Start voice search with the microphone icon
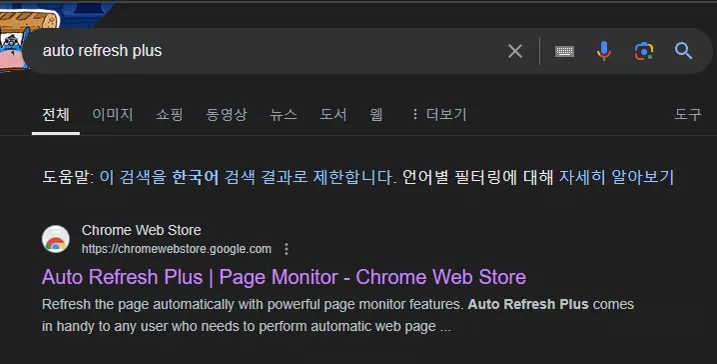 [604, 51]
